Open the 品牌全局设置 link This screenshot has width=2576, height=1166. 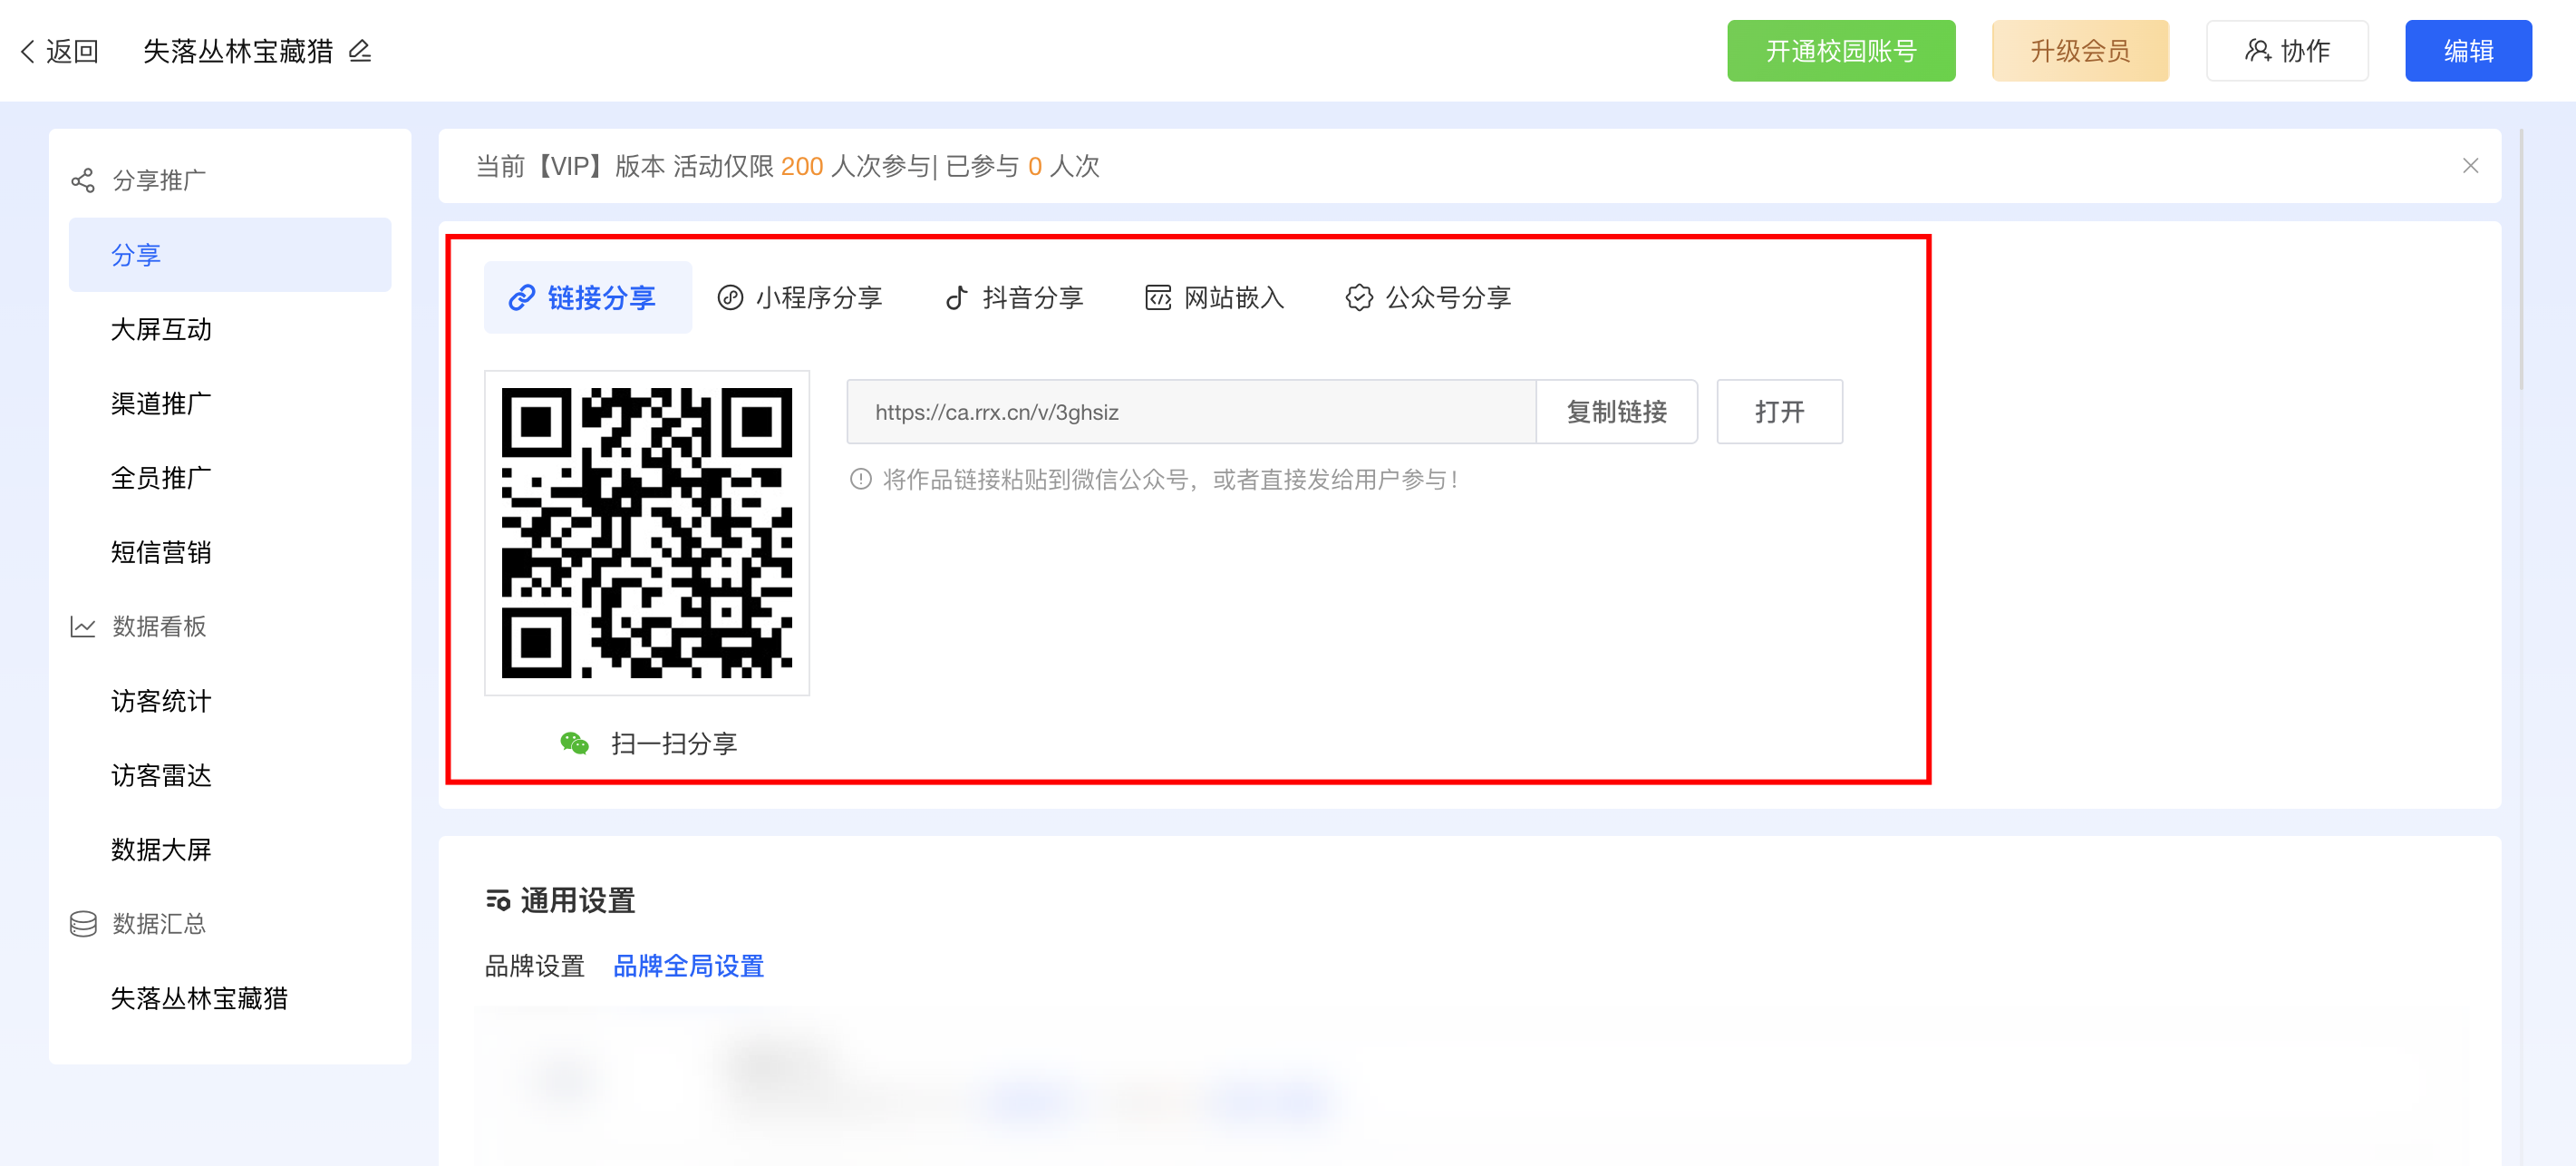[689, 966]
